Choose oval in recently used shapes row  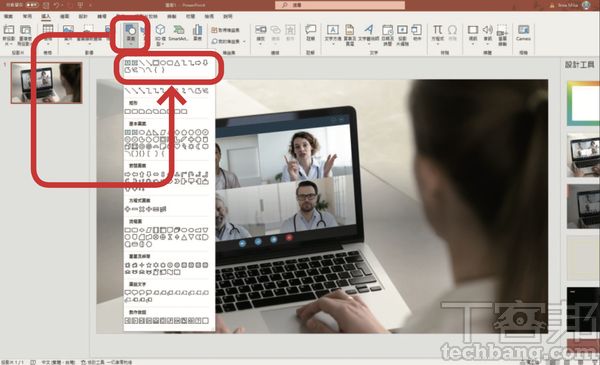pyautogui.click(x=163, y=63)
